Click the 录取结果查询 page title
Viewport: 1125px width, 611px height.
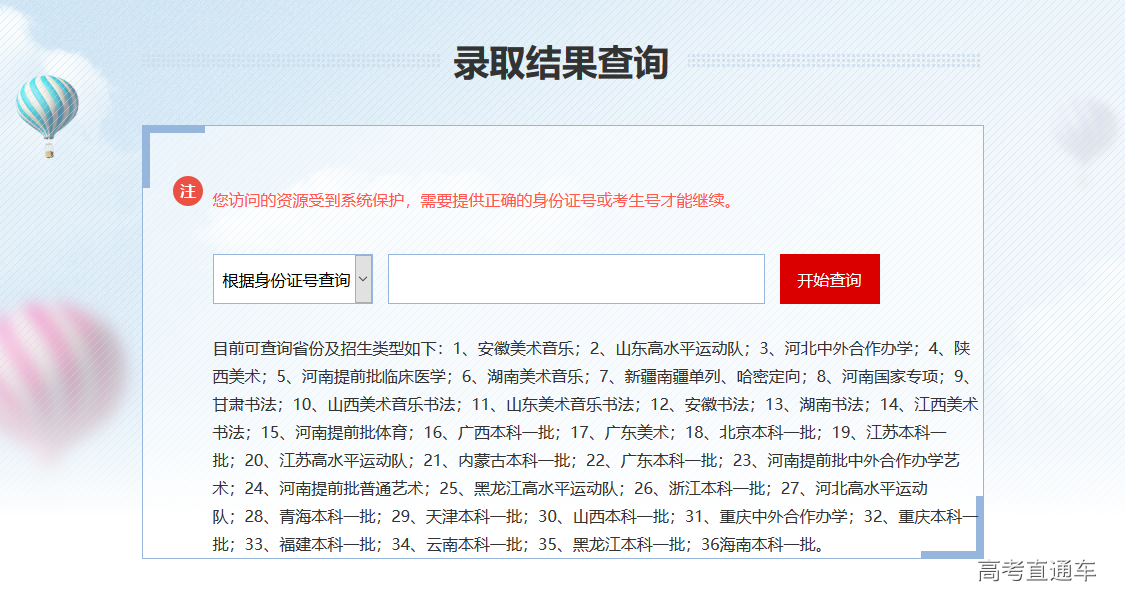click(x=562, y=61)
